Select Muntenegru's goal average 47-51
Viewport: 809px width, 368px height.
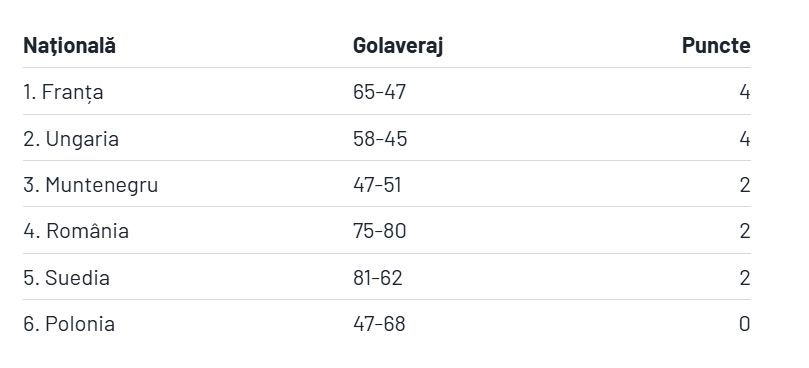click(377, 185)
